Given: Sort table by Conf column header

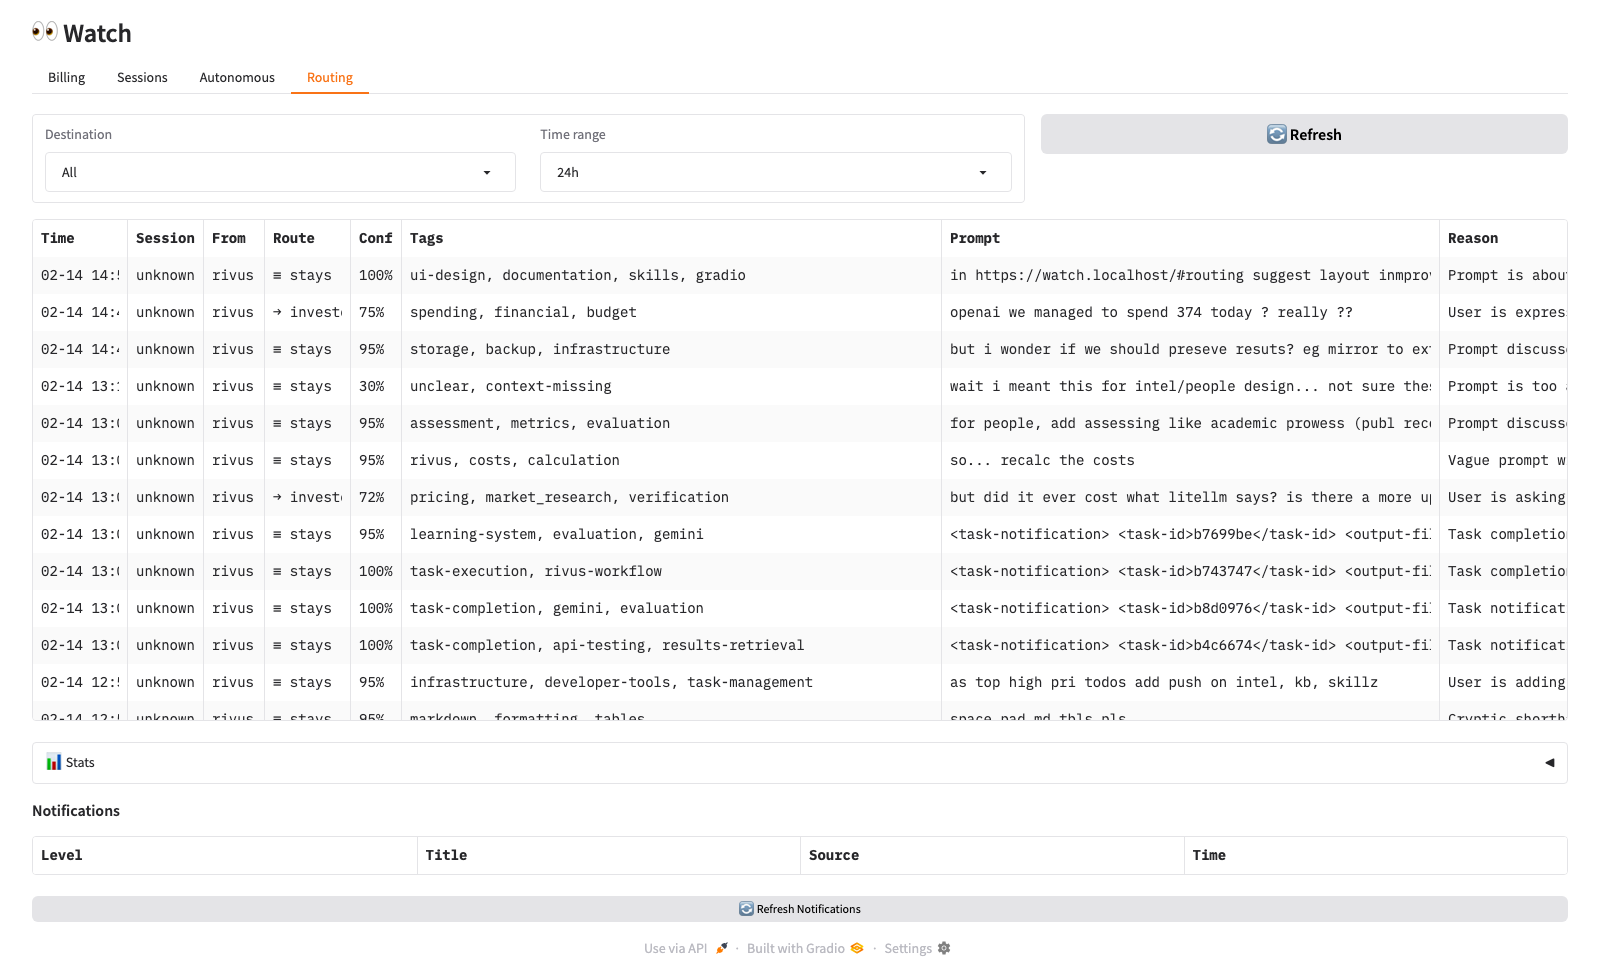Looking at the screenshot, I should pyautogui.click(x=375, y=238).
